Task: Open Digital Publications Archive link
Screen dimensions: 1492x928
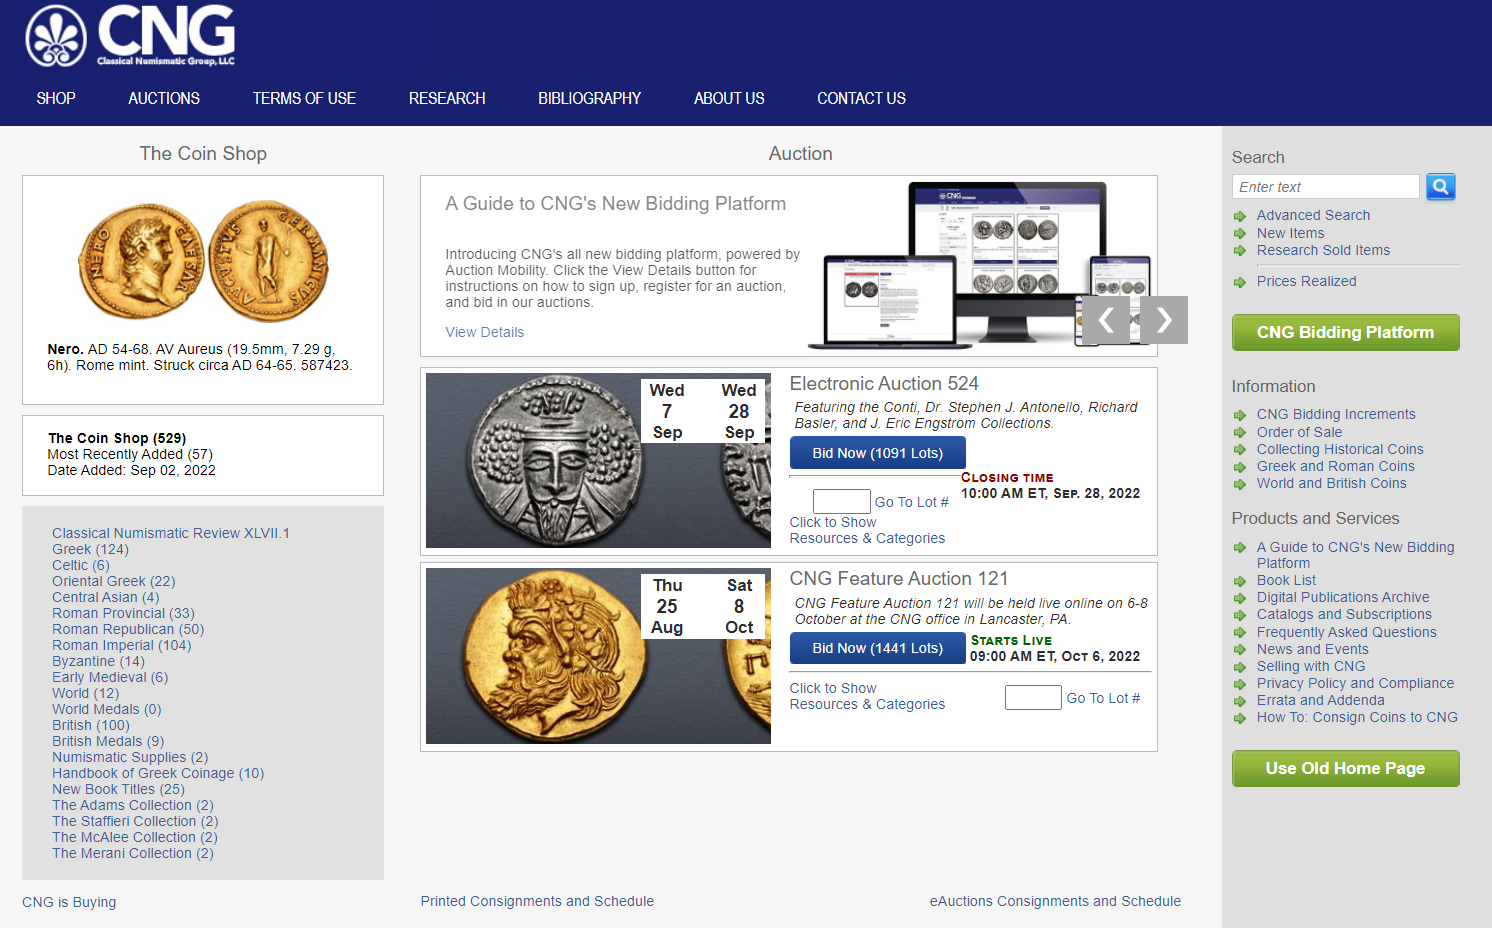Action: 1343,597
